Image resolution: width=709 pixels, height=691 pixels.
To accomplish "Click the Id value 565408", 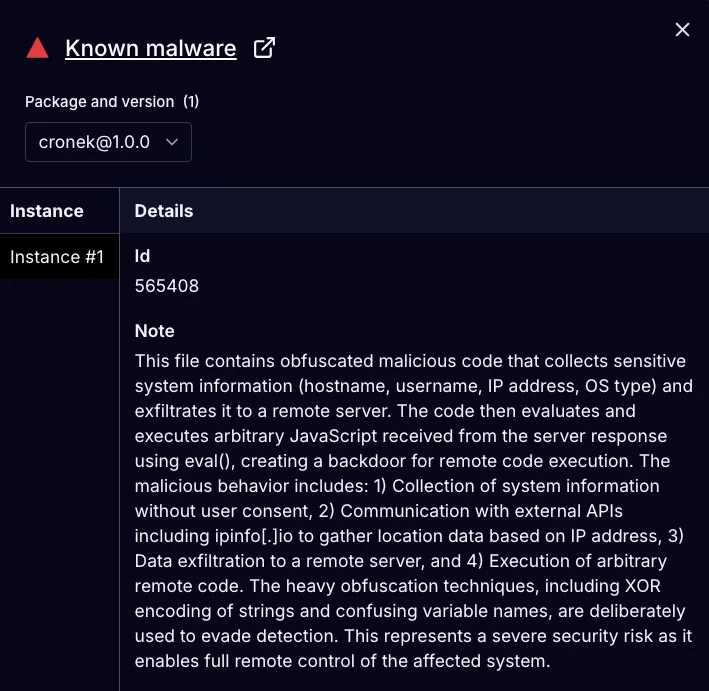I will click(167, 286).
